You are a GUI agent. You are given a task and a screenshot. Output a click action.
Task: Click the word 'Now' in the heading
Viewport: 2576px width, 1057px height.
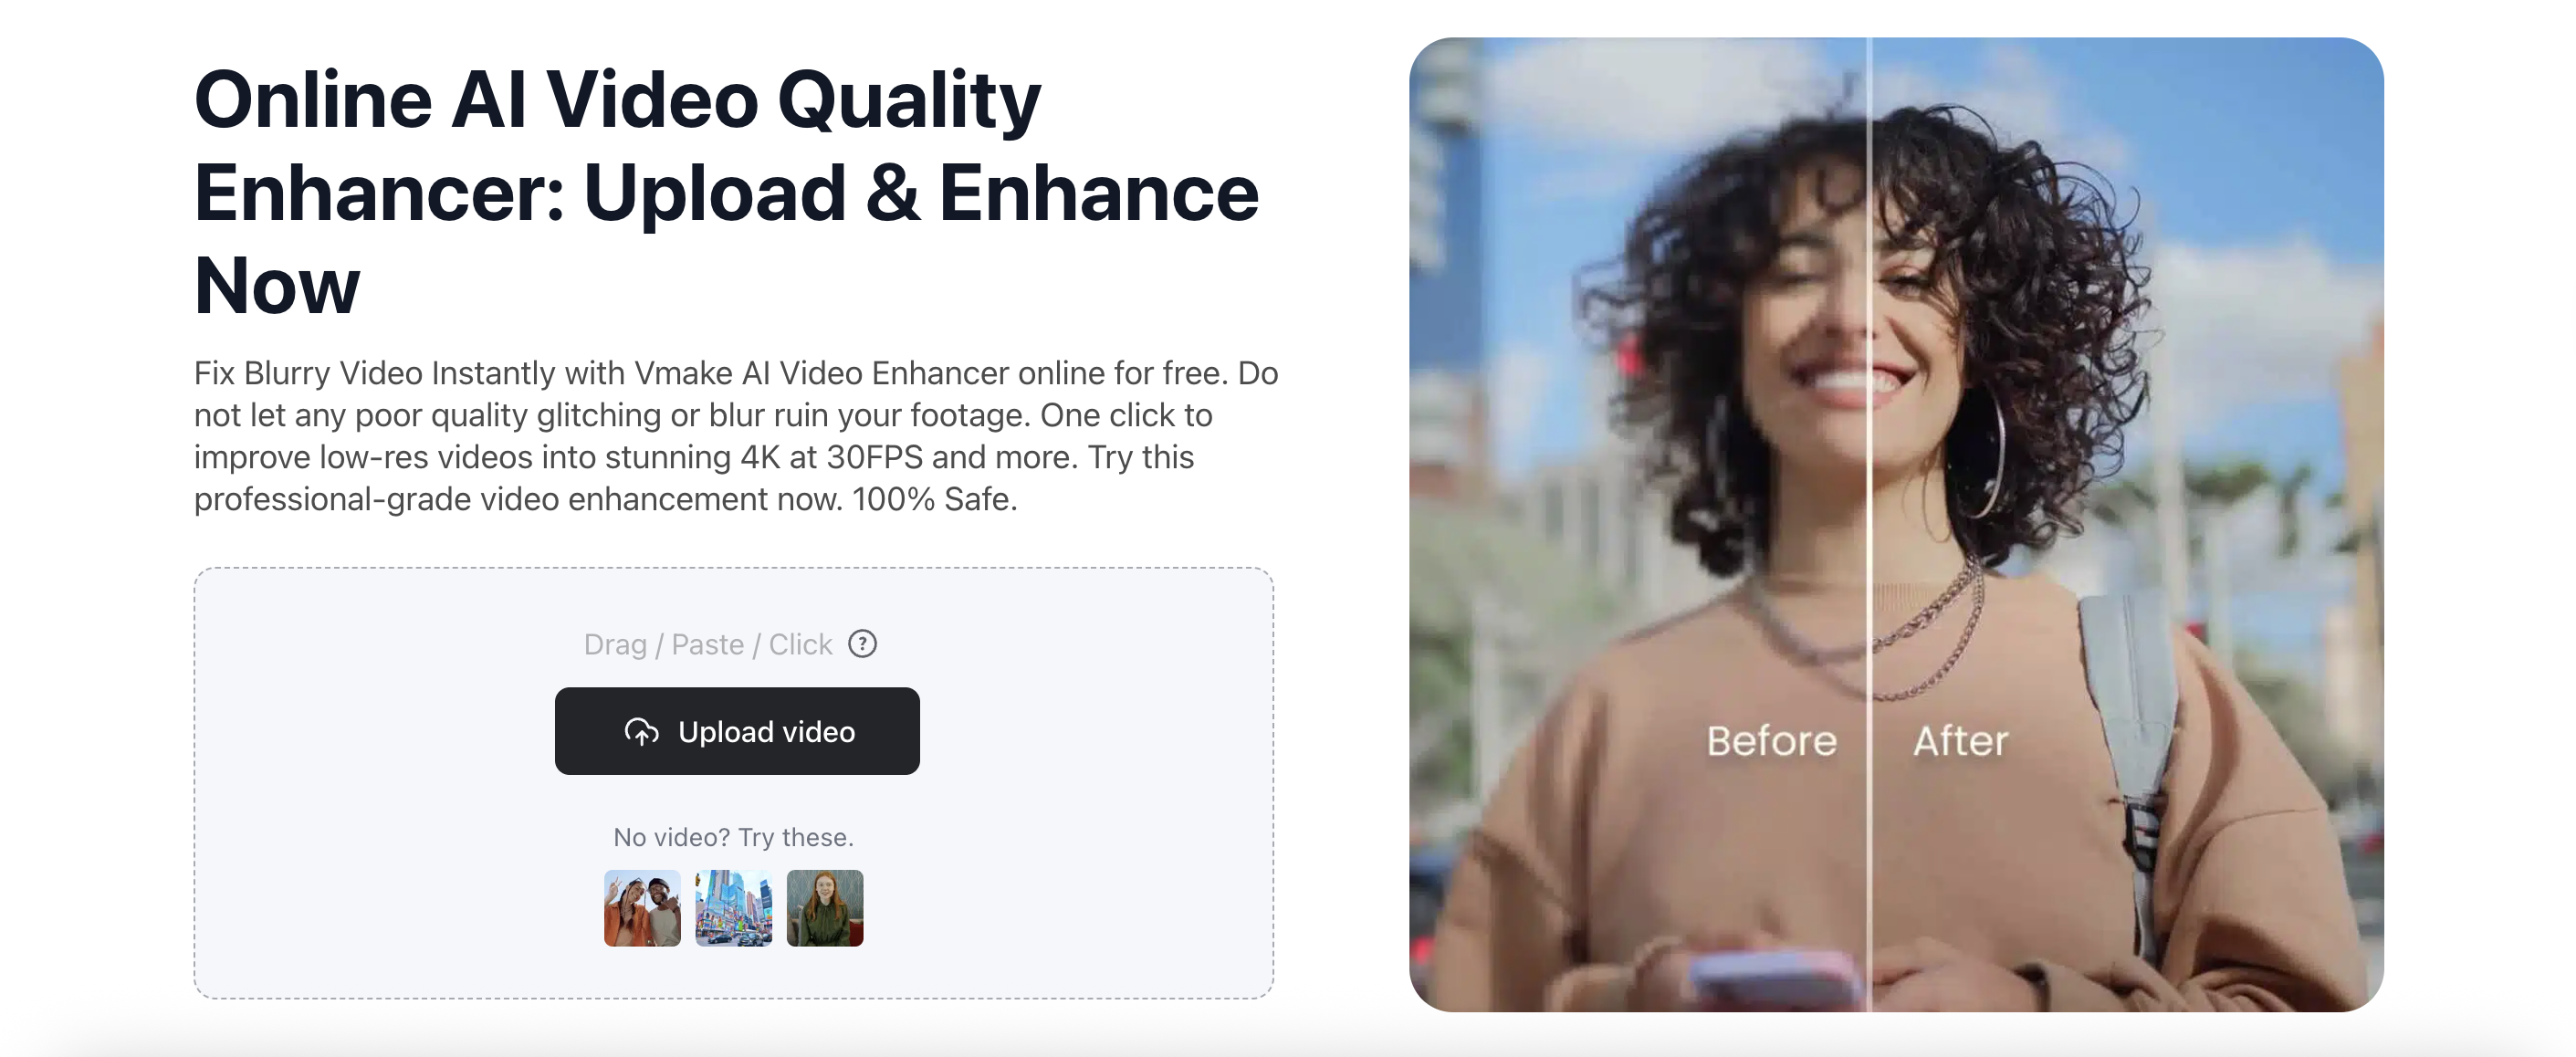point(277,285)
